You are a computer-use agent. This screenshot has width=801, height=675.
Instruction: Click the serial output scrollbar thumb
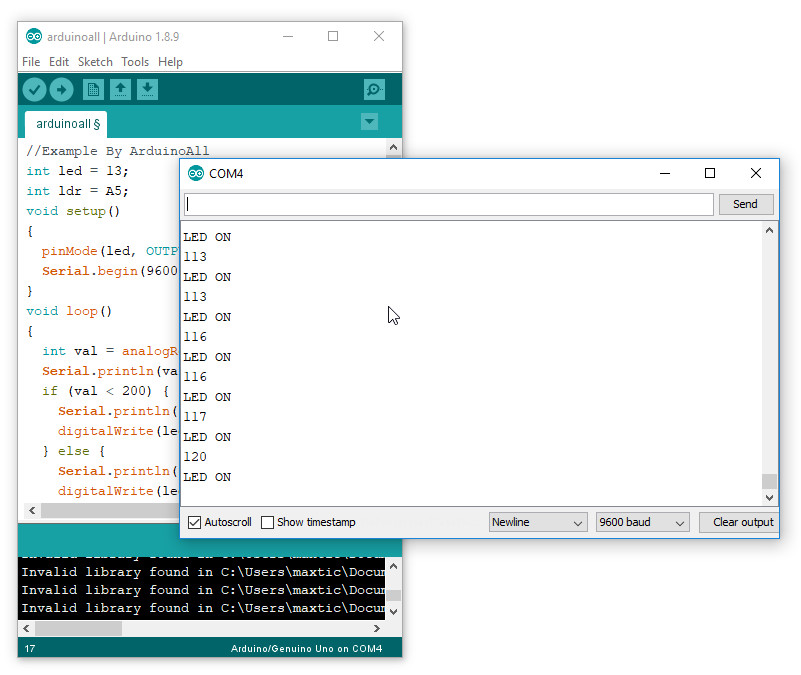pyautogui.click(x=769, y=481)
